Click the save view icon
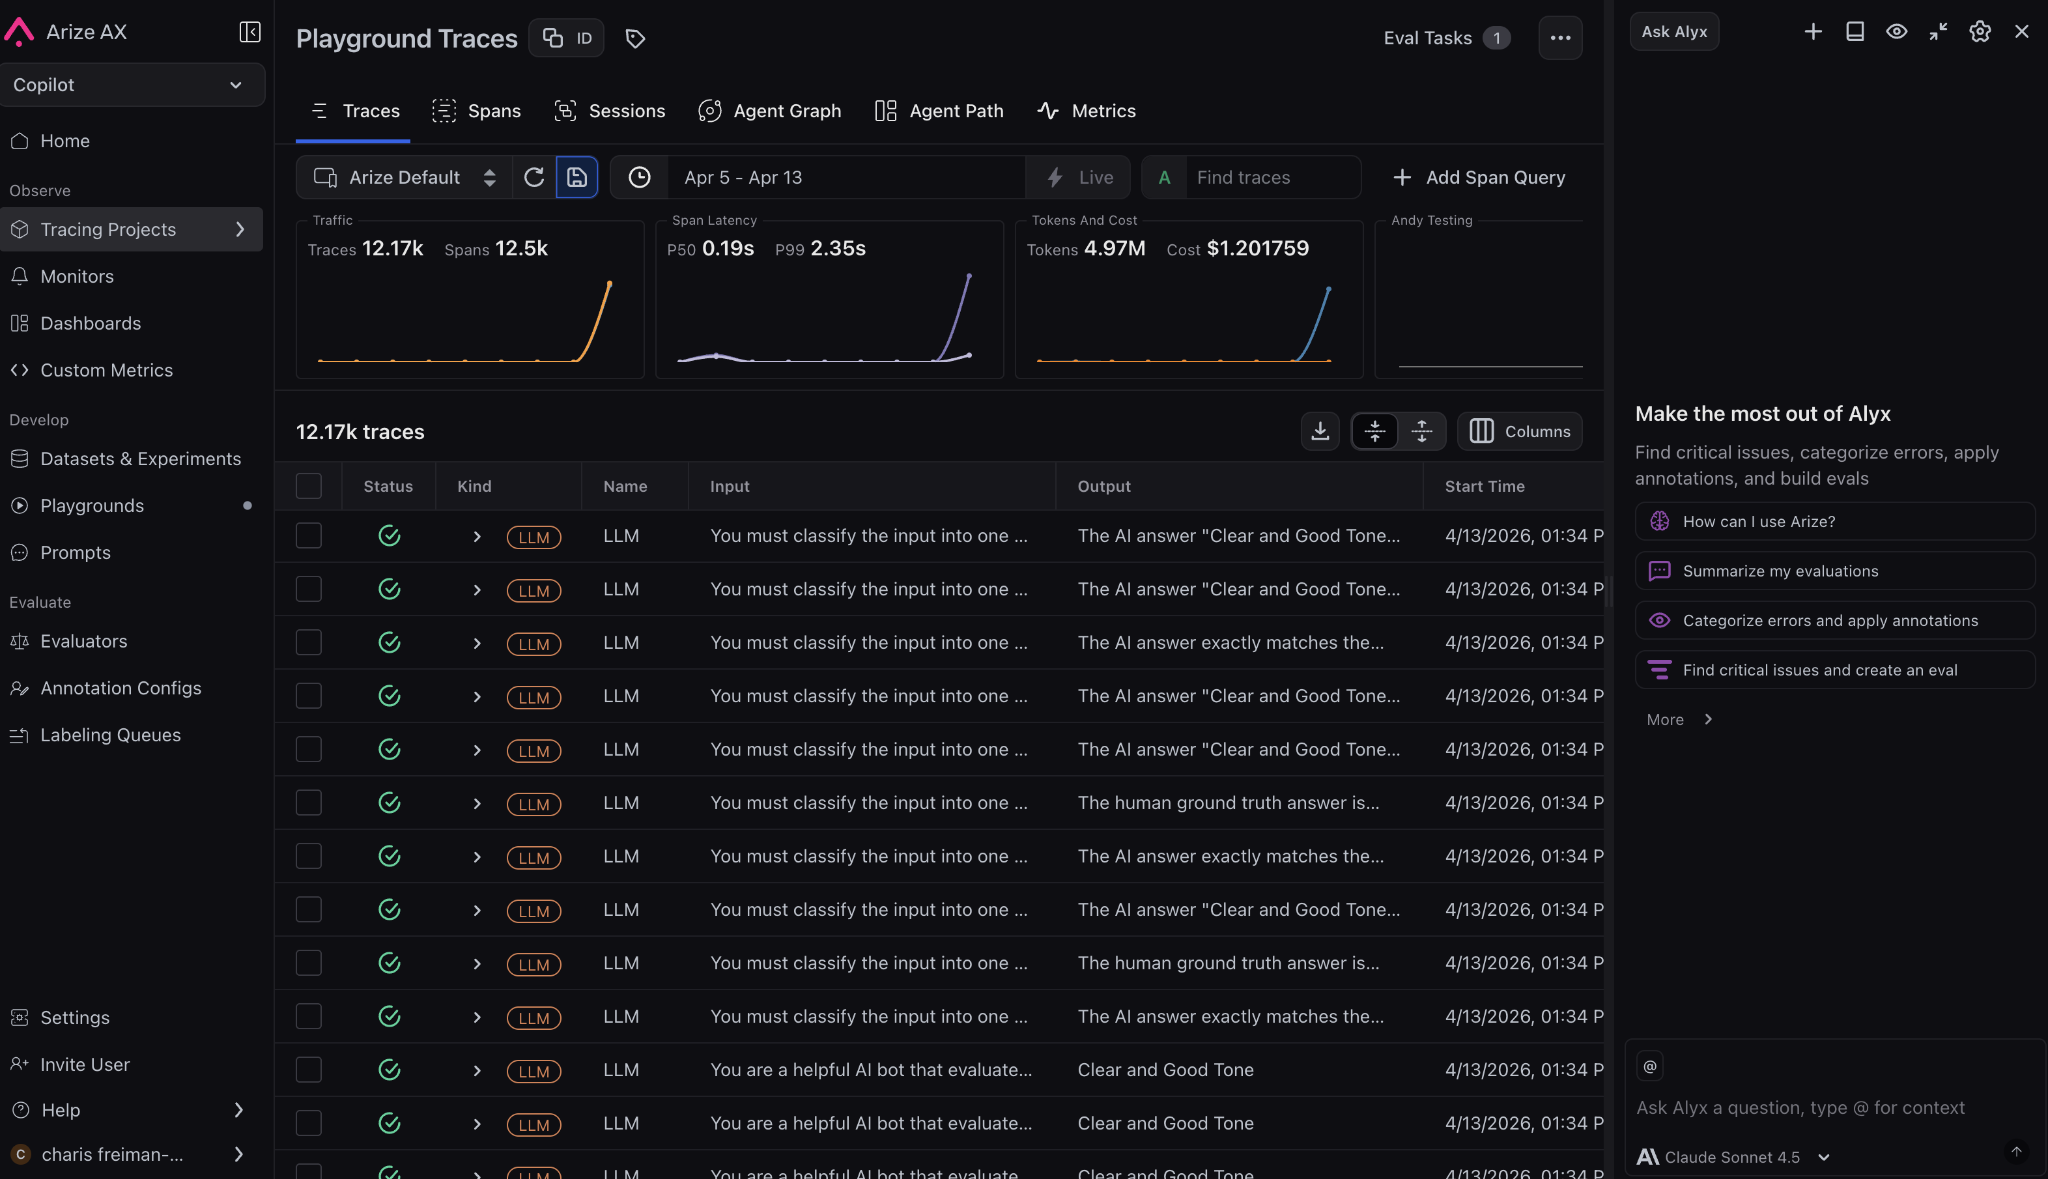Image resolution: width=2048 pixels, height=1179 pixels. (x=577, y=177)
